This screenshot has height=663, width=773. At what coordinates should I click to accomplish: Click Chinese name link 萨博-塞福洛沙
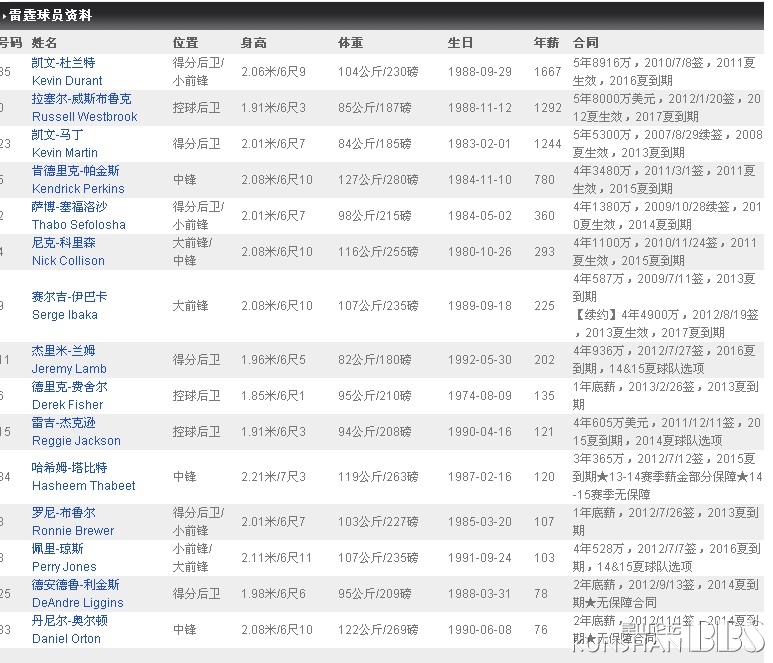[x=69, y=207]
